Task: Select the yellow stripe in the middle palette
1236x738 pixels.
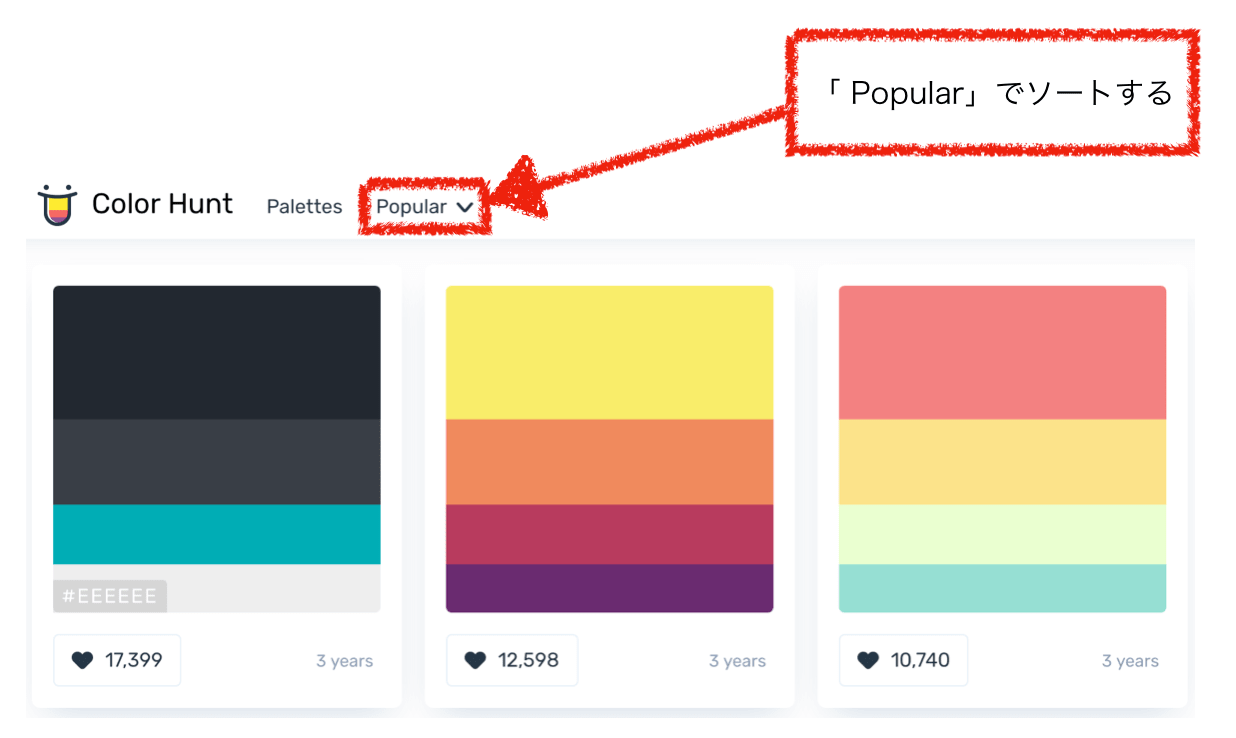Action: tap(609, 350)
